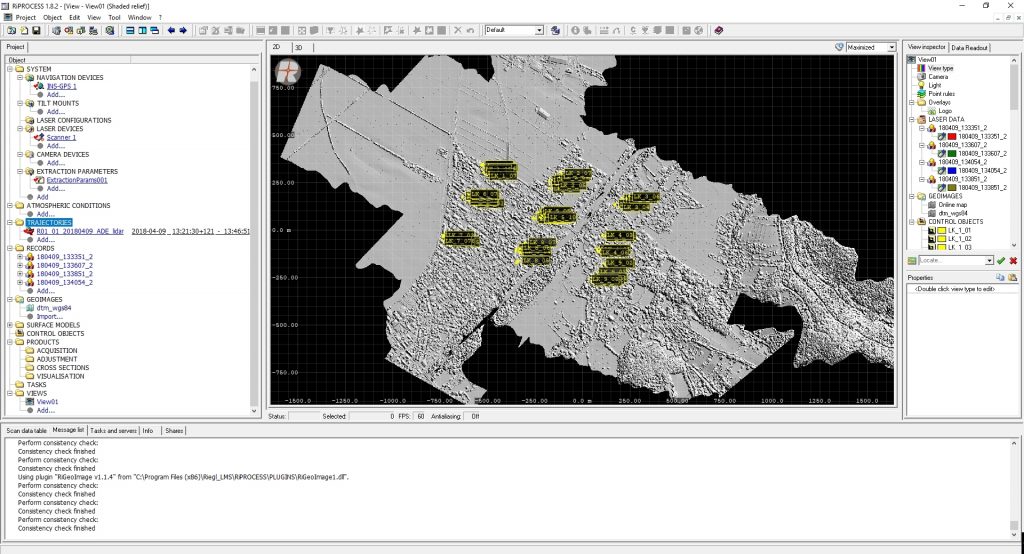Click the horizontal split window layout icon
The width and height of the screenshot is (1024, 554).
[130, 31]
